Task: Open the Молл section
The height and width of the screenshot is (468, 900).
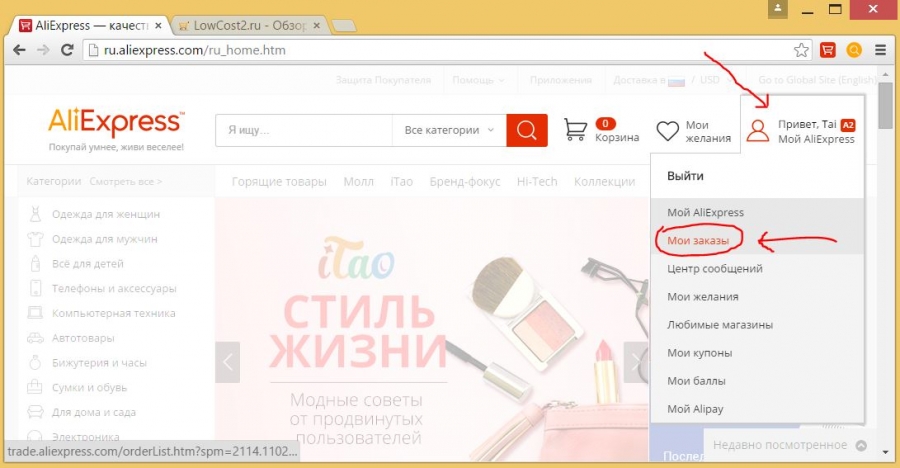Action: pyautogui.click(x=359, y=182)
